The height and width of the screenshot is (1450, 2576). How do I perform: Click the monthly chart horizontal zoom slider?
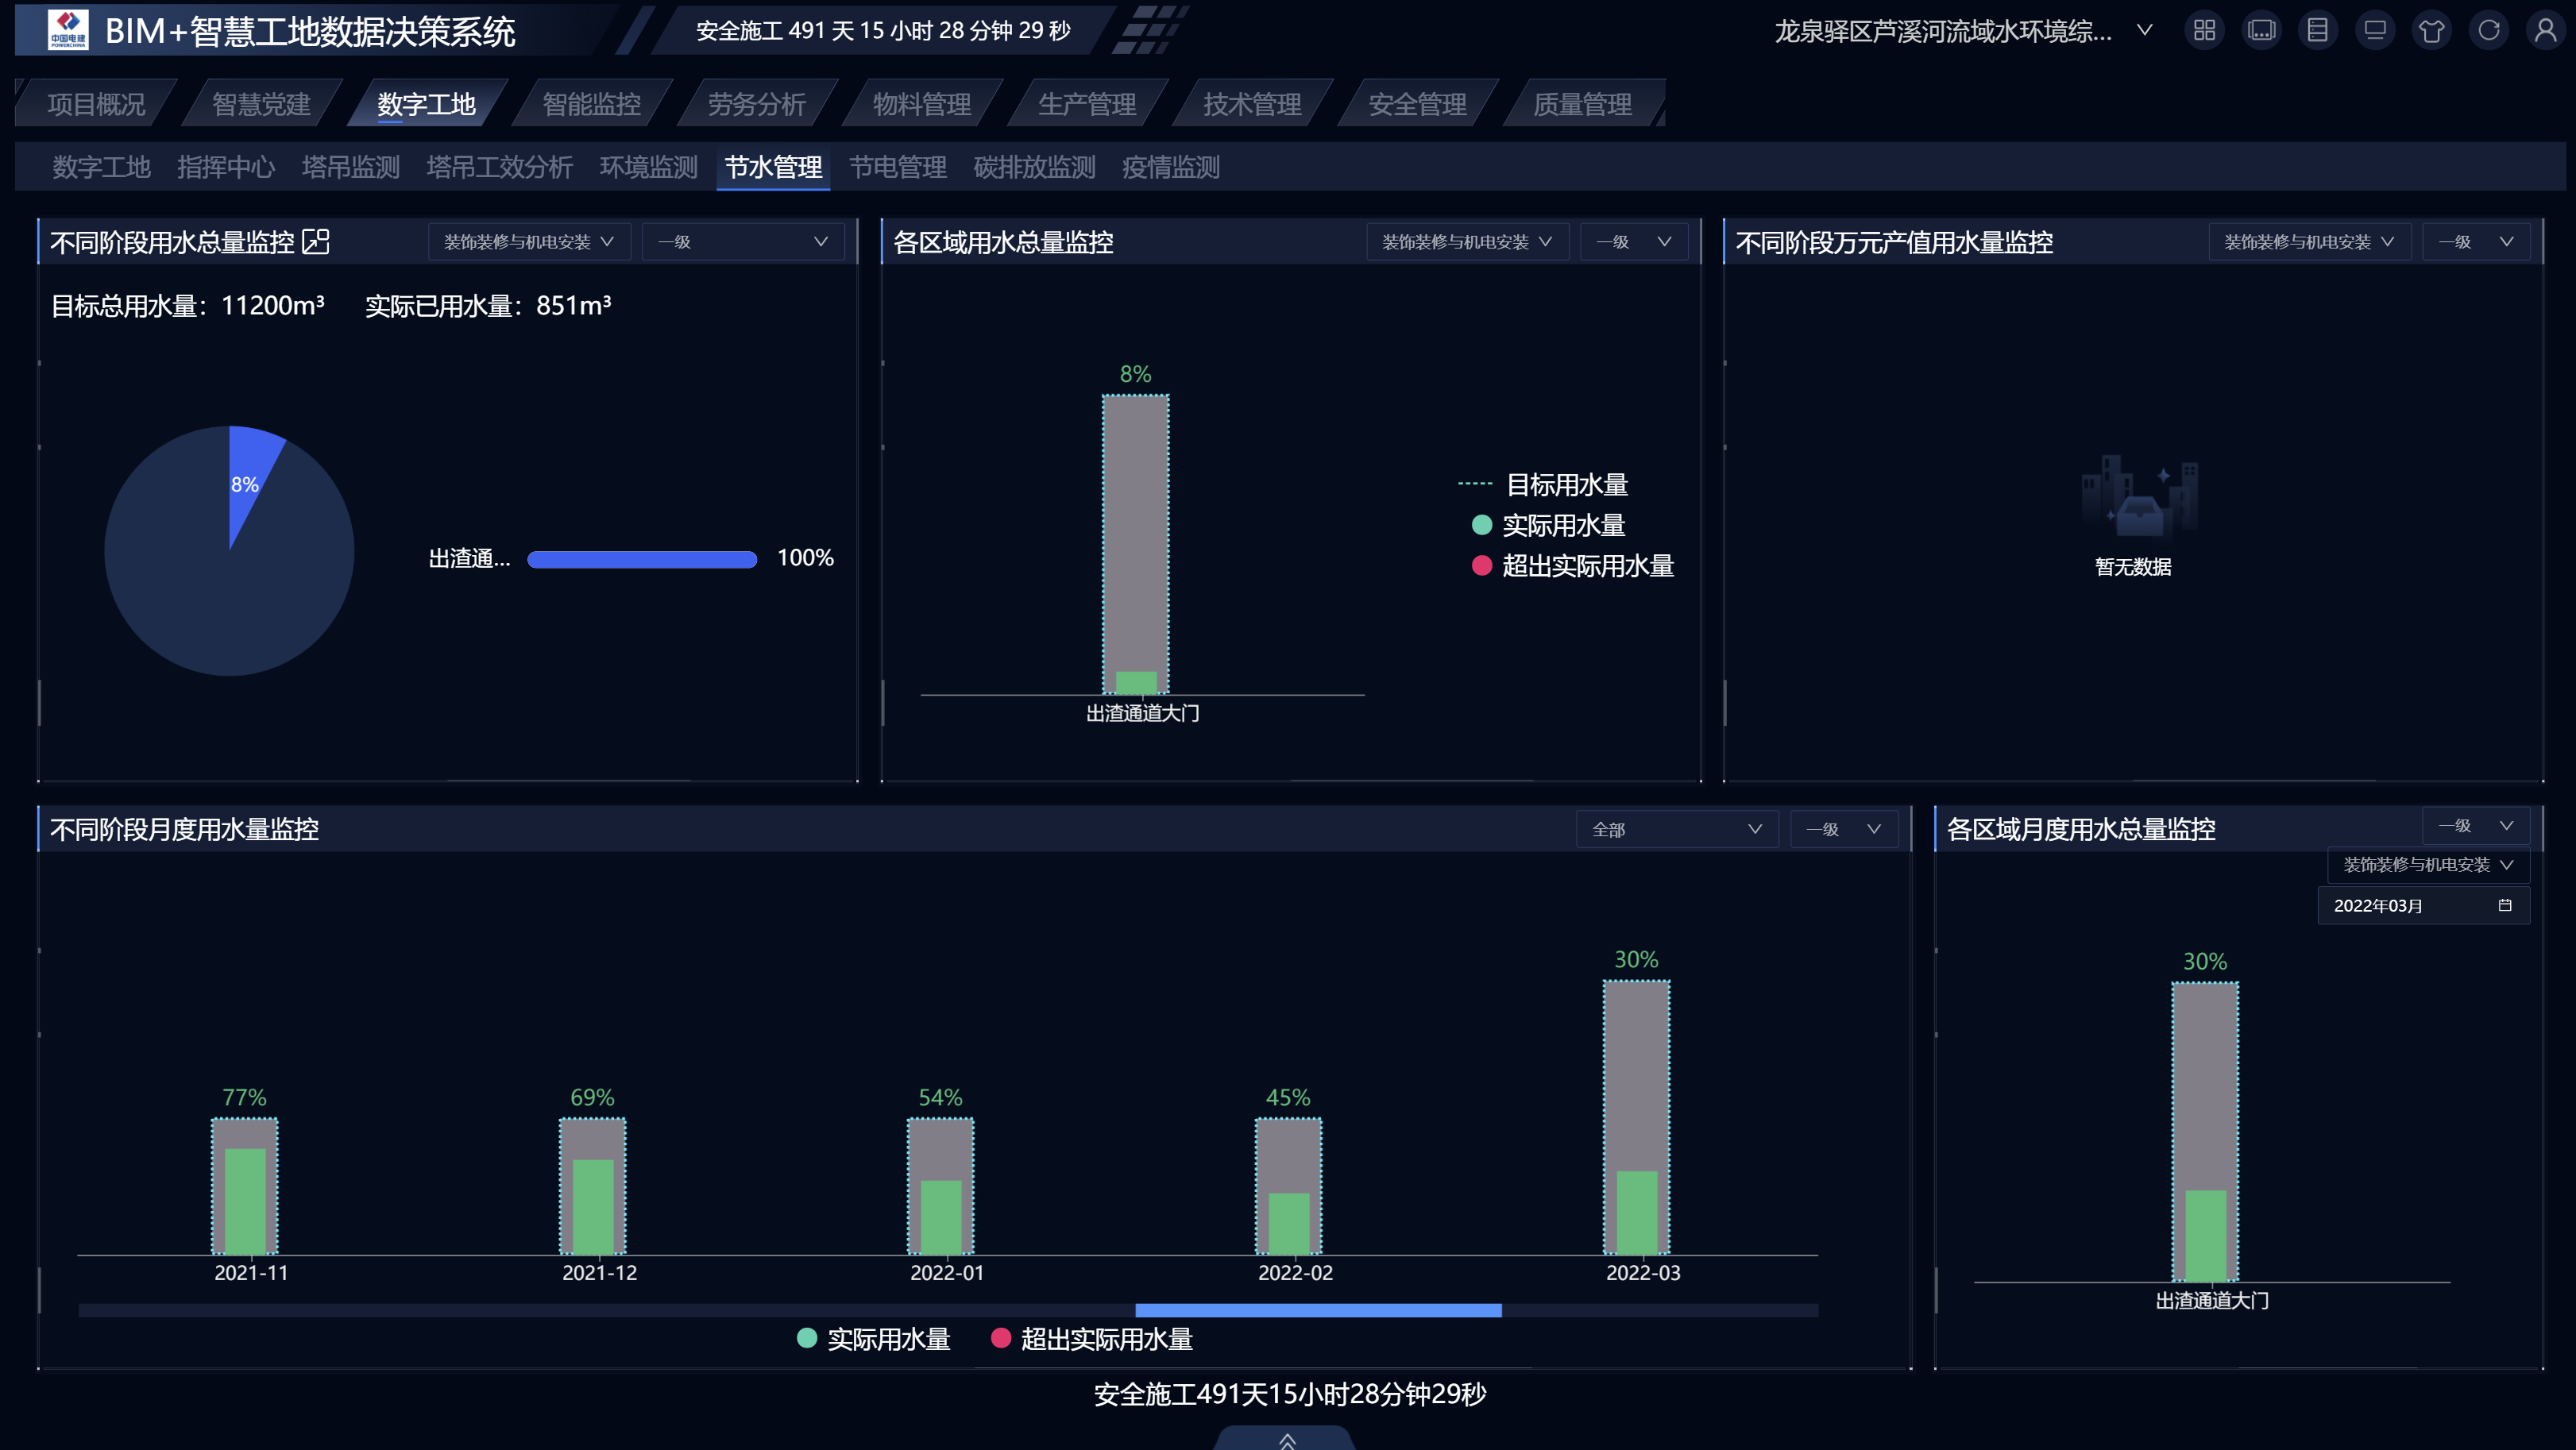(1318, 1310)
